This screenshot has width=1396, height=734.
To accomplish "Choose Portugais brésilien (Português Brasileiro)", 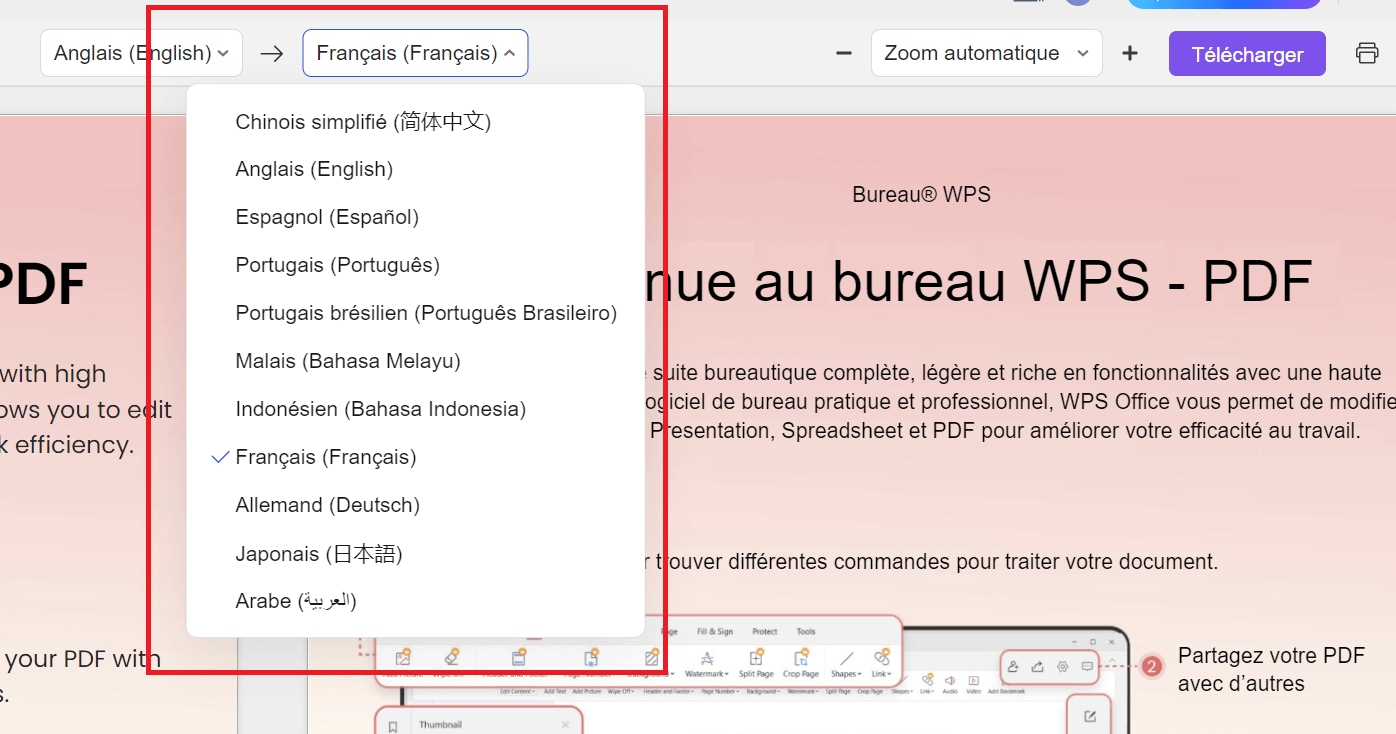I will pos(415,314).
